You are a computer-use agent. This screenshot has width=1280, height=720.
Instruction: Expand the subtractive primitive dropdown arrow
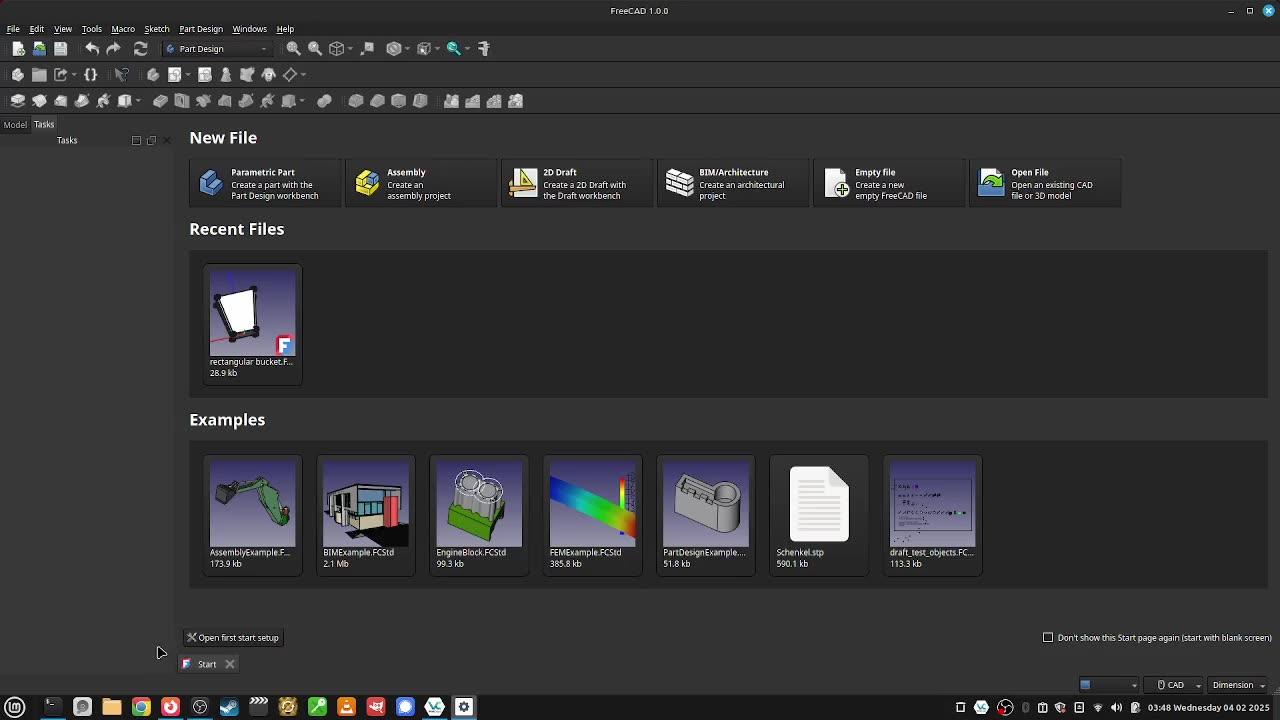(x=302, y=101)
